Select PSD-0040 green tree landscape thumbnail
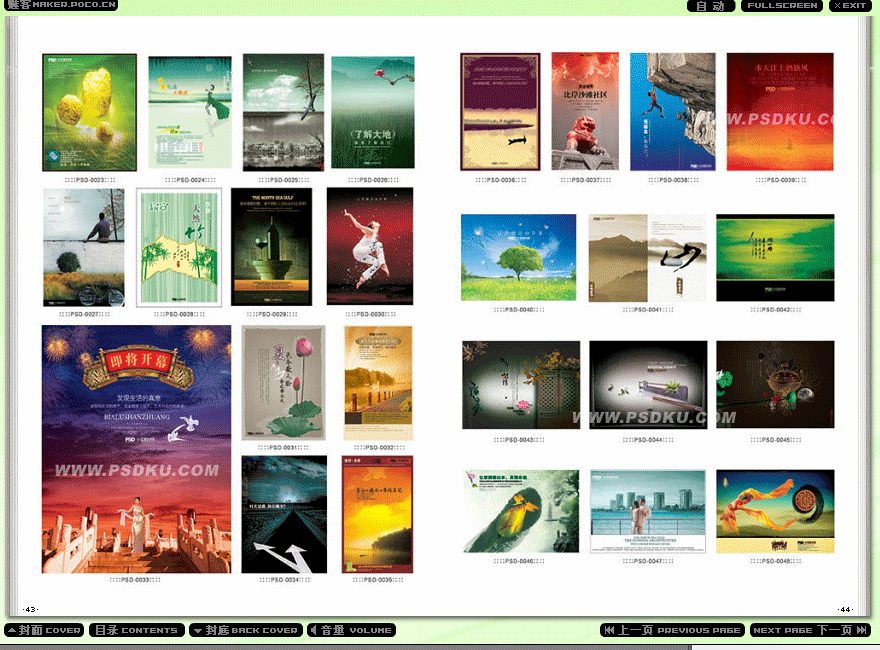This screenshot has height=650, width=880. pyautogui.click(x=518, y=257)
